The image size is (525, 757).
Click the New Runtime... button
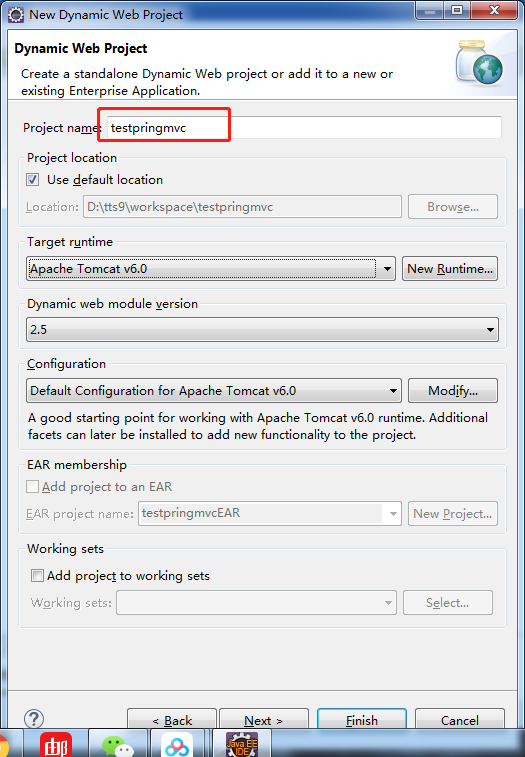[450, 268]
